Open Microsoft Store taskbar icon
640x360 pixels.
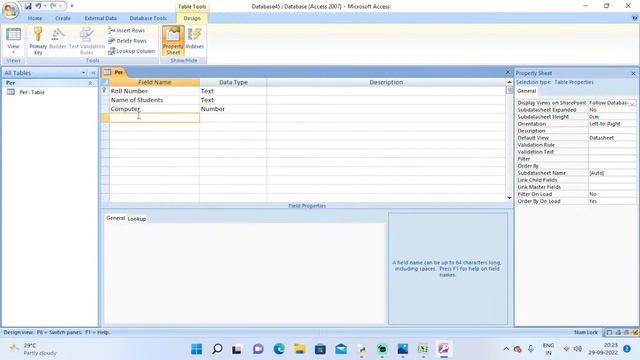(320, 349)
